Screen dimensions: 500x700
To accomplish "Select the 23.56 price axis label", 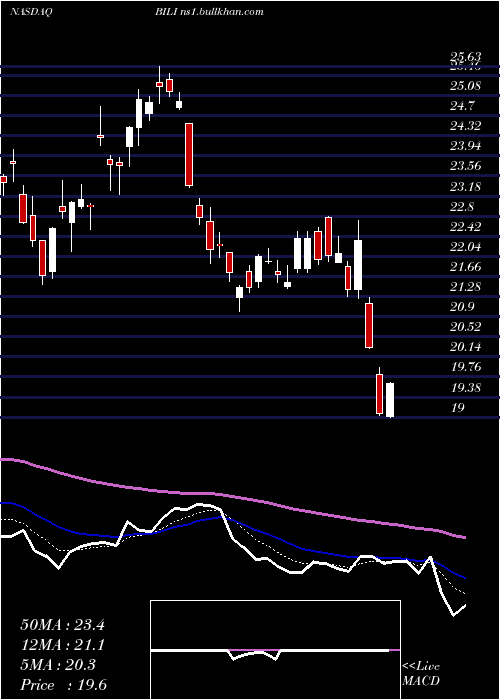I will click(466, 166).
